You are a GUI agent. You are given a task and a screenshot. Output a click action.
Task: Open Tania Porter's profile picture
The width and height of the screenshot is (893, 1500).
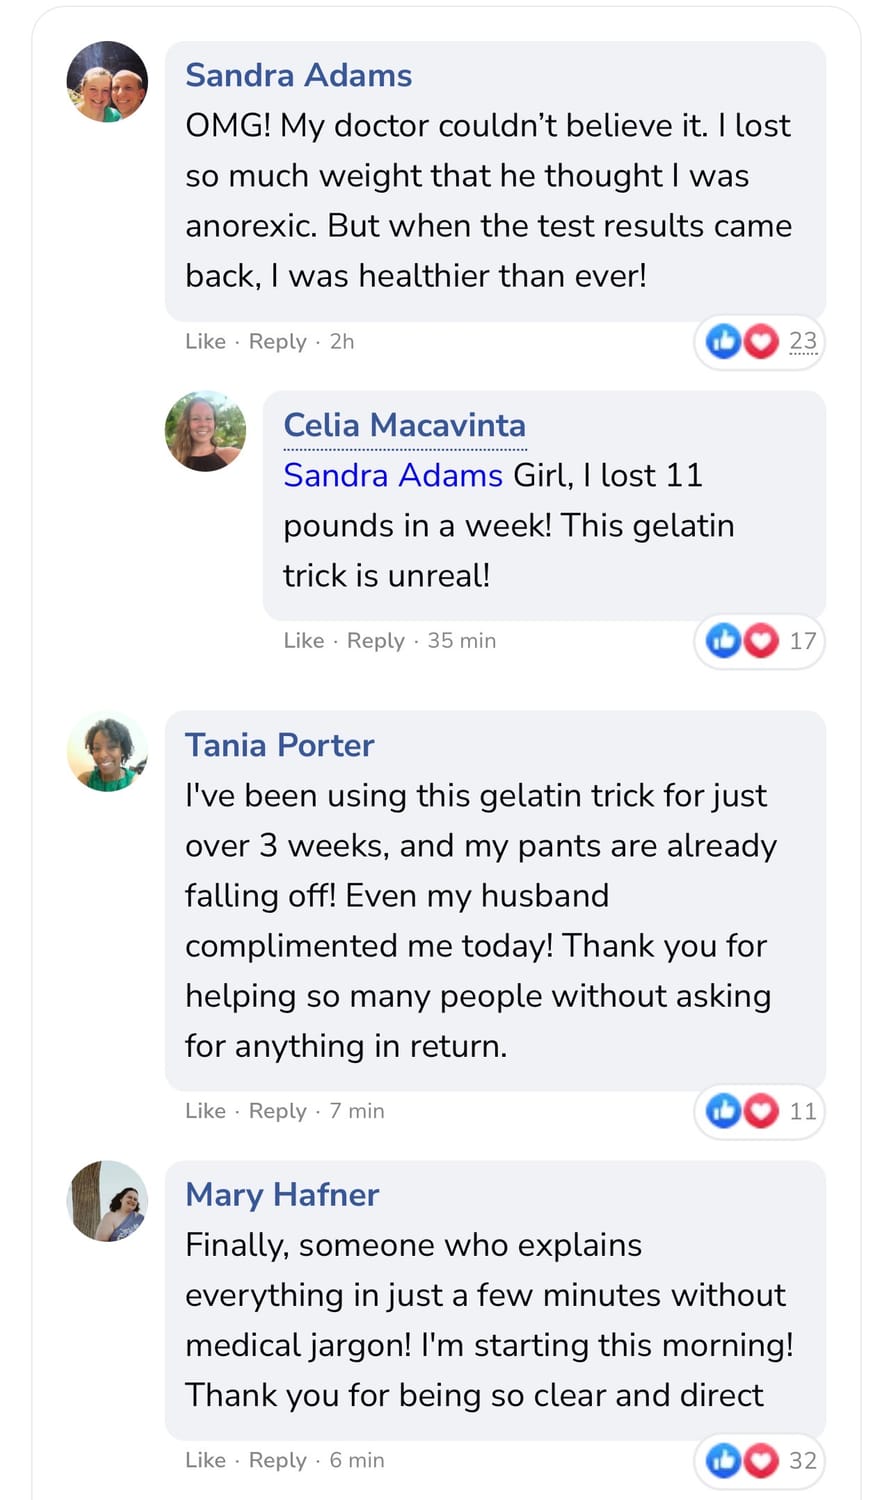point(107,752)
